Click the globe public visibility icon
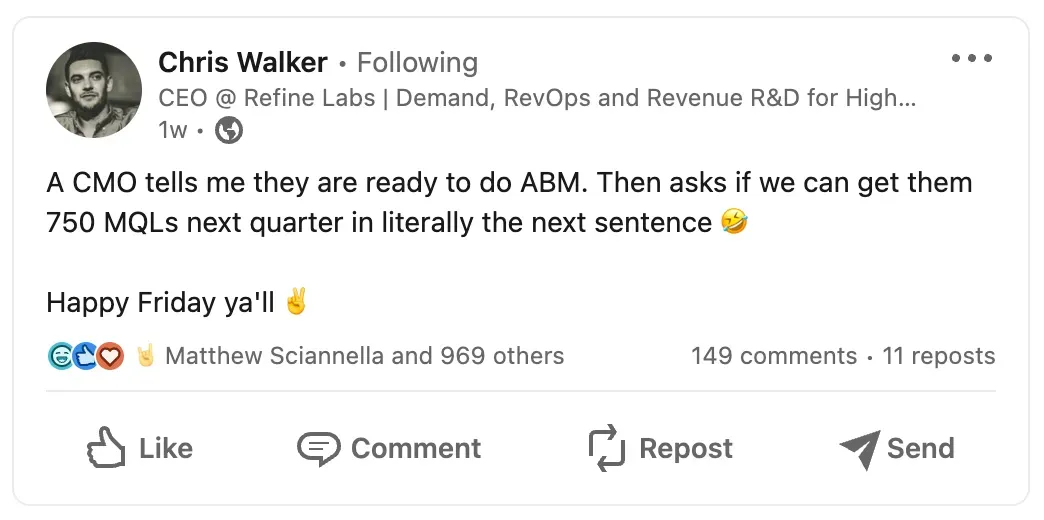The height and width of the screenshot is (520, 1044). click(229, 130)
